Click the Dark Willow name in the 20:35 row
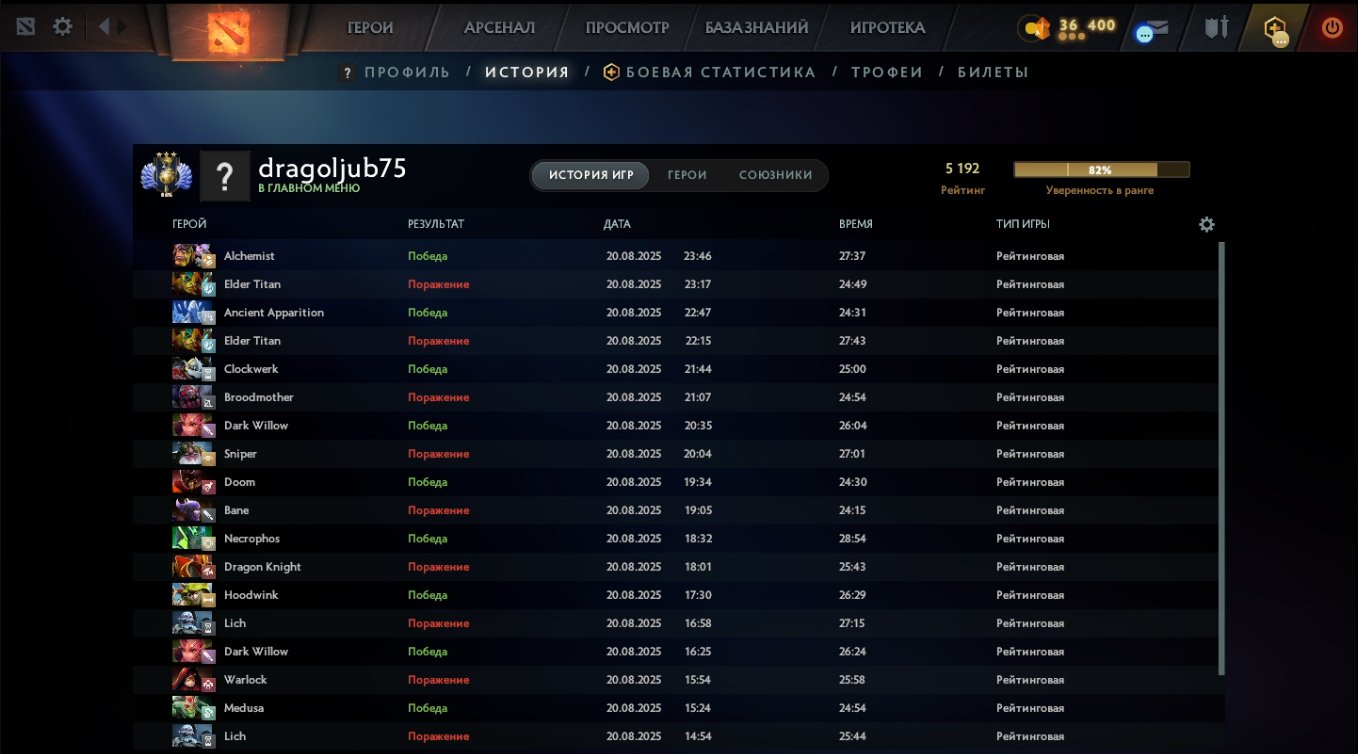 click(256, 426)
